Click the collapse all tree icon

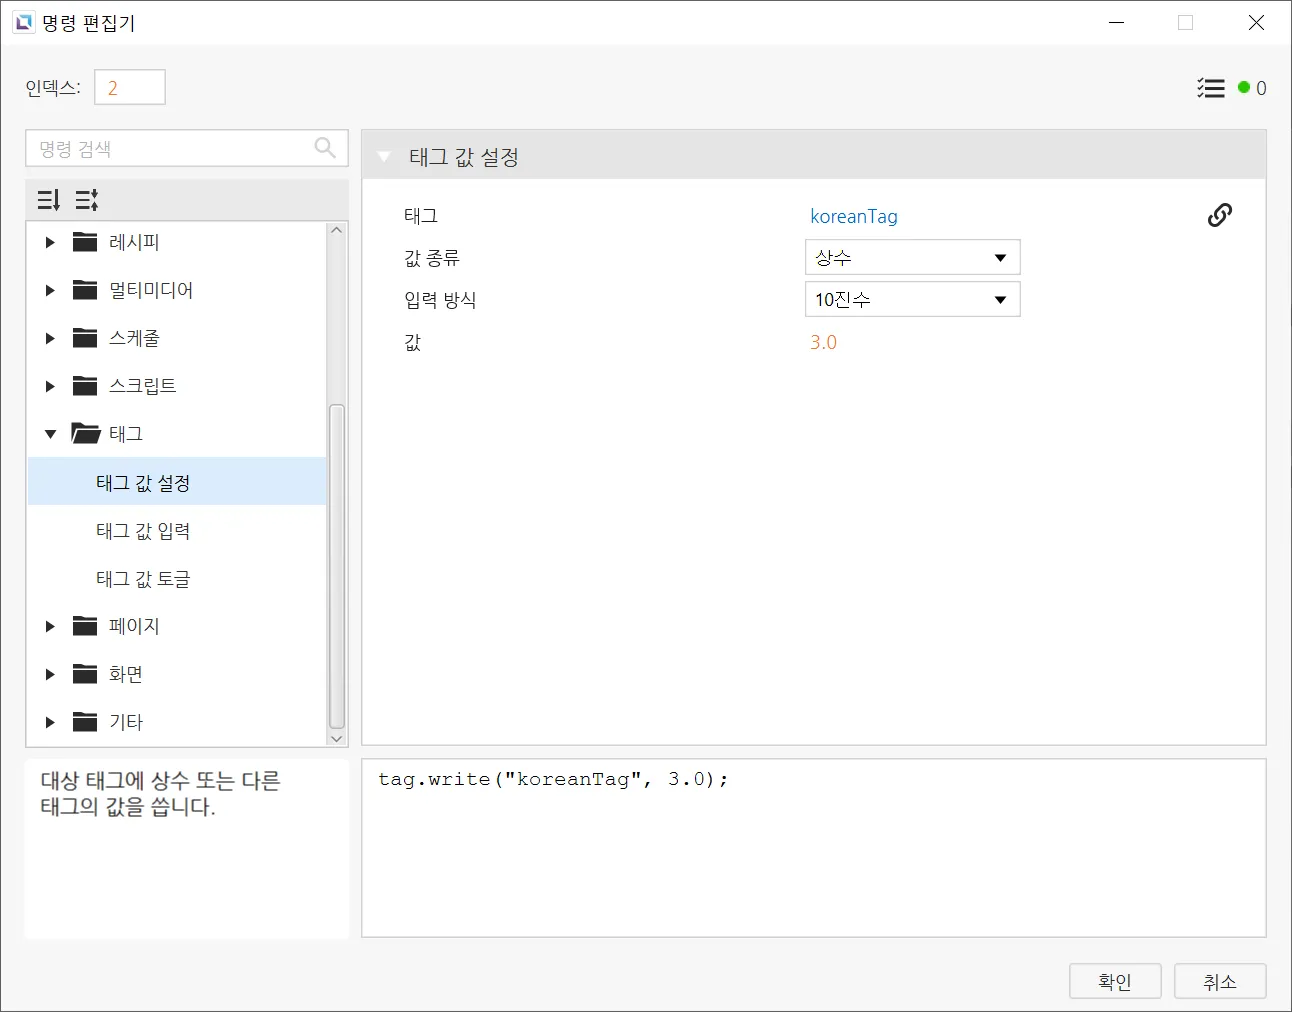(x=48, y=200)
